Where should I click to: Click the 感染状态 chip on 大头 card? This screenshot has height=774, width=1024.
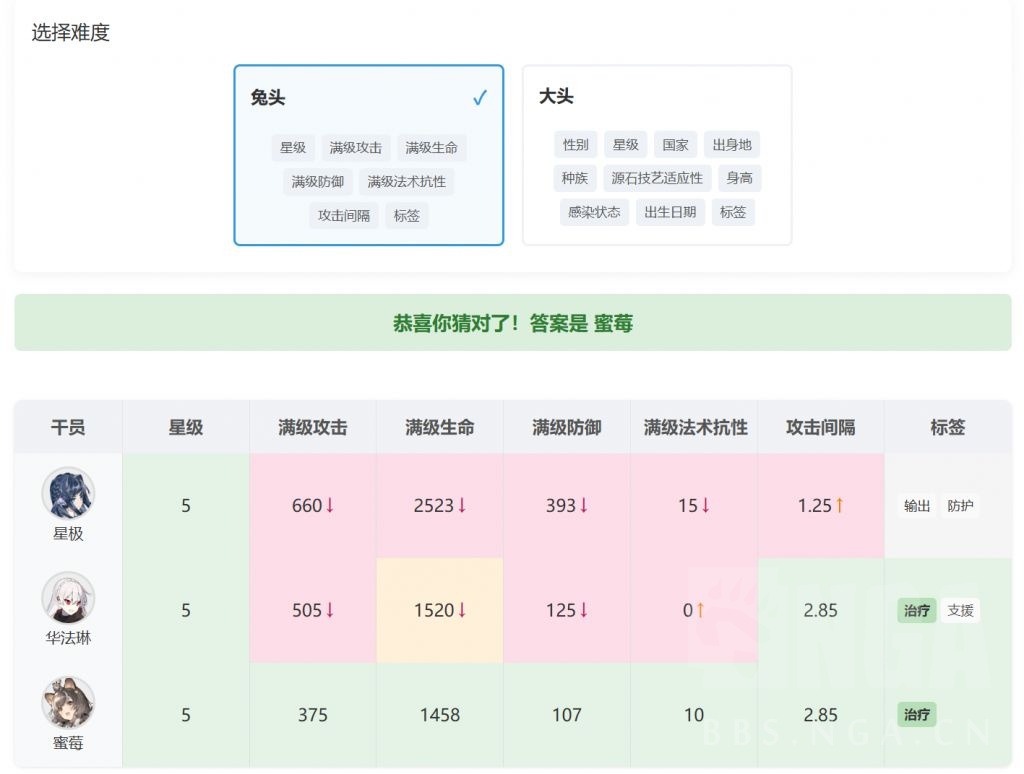(x=594, y=212)
